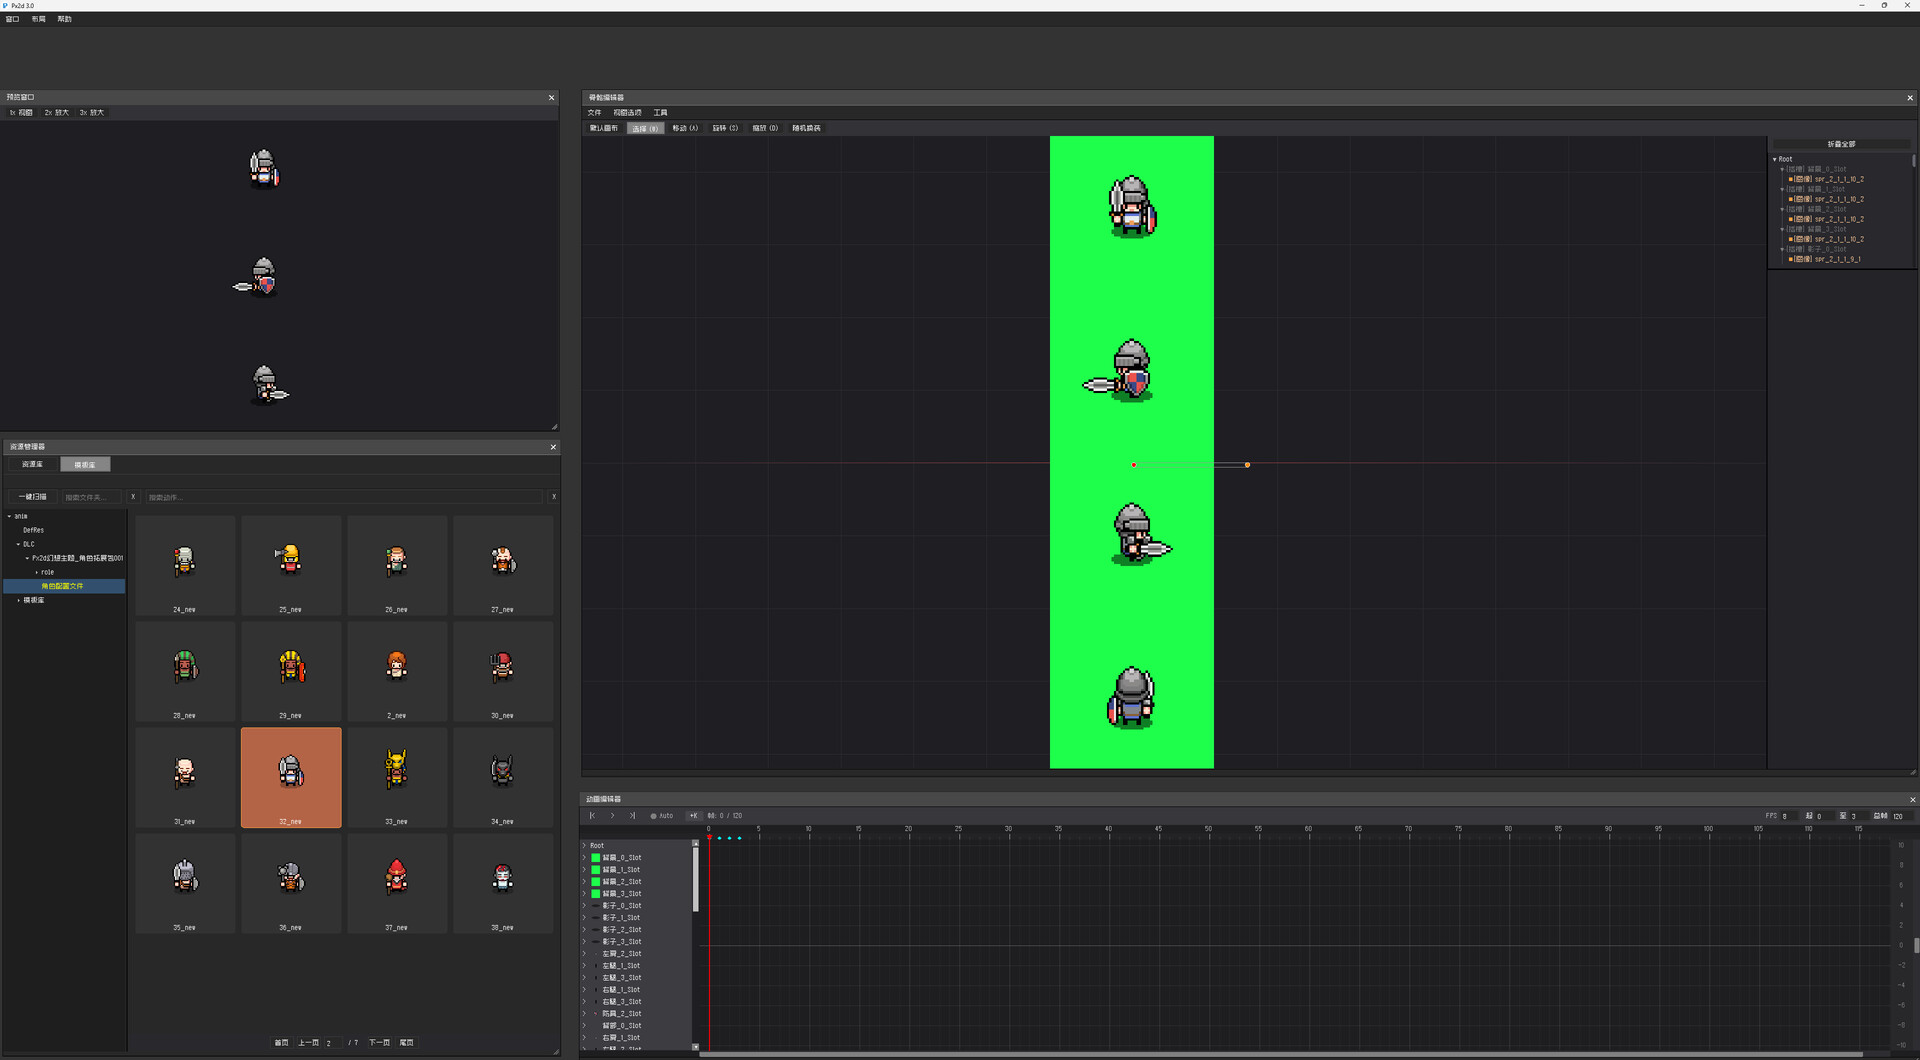Select the 29_new character thumbnail
Viewport: 1920px width, 1060px height.
(291, 671)
